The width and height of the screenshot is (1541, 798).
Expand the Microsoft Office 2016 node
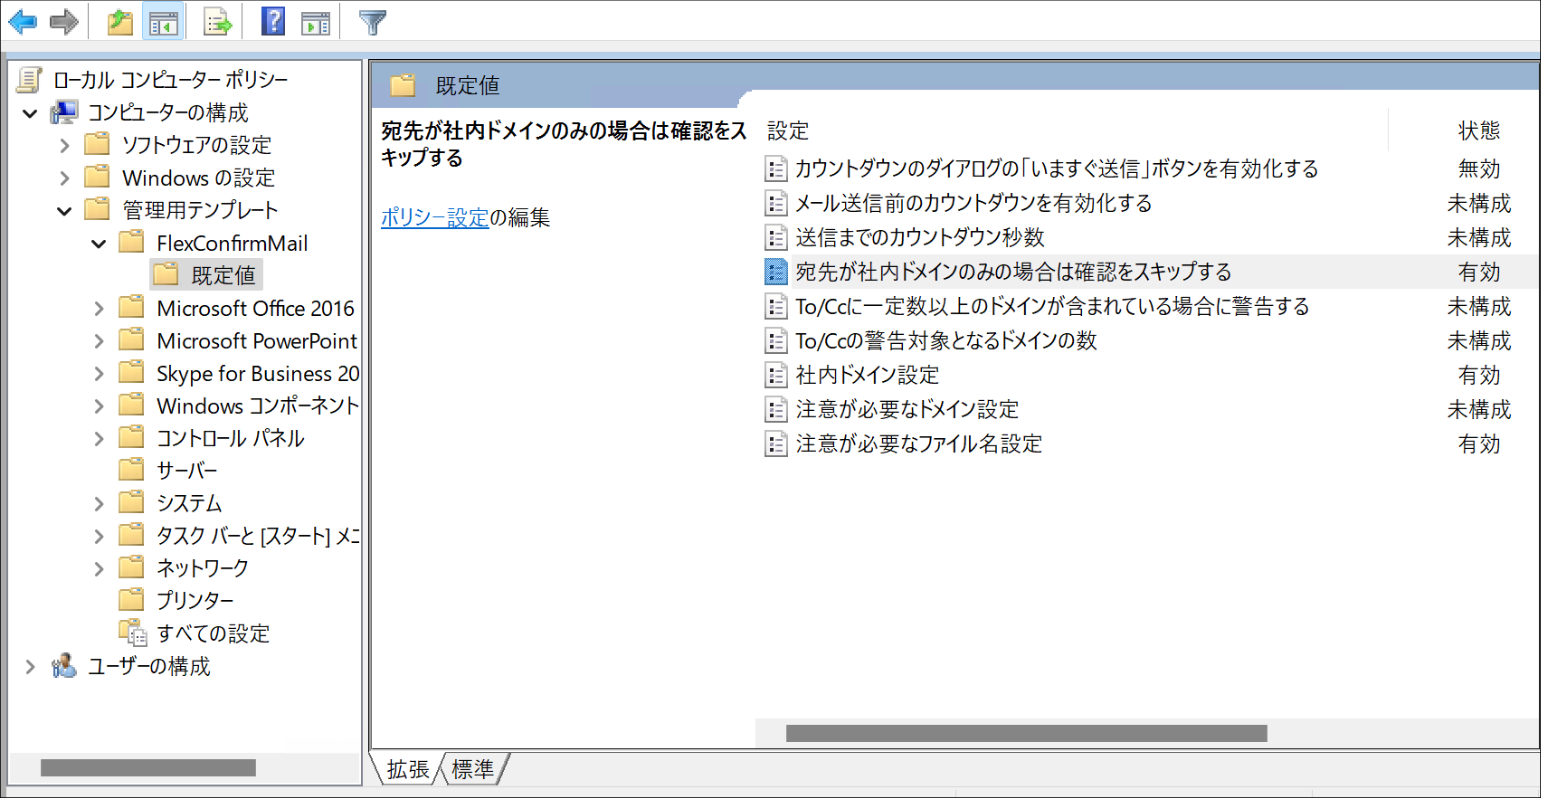[x=98, y=308]
